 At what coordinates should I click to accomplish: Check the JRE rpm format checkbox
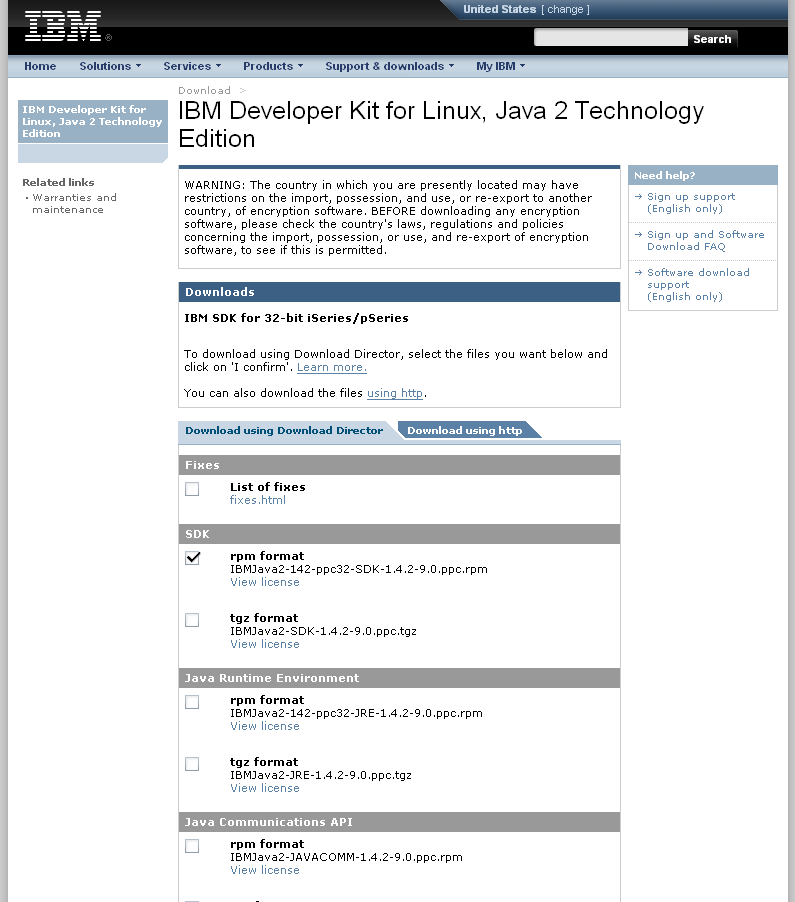[192, 702]
